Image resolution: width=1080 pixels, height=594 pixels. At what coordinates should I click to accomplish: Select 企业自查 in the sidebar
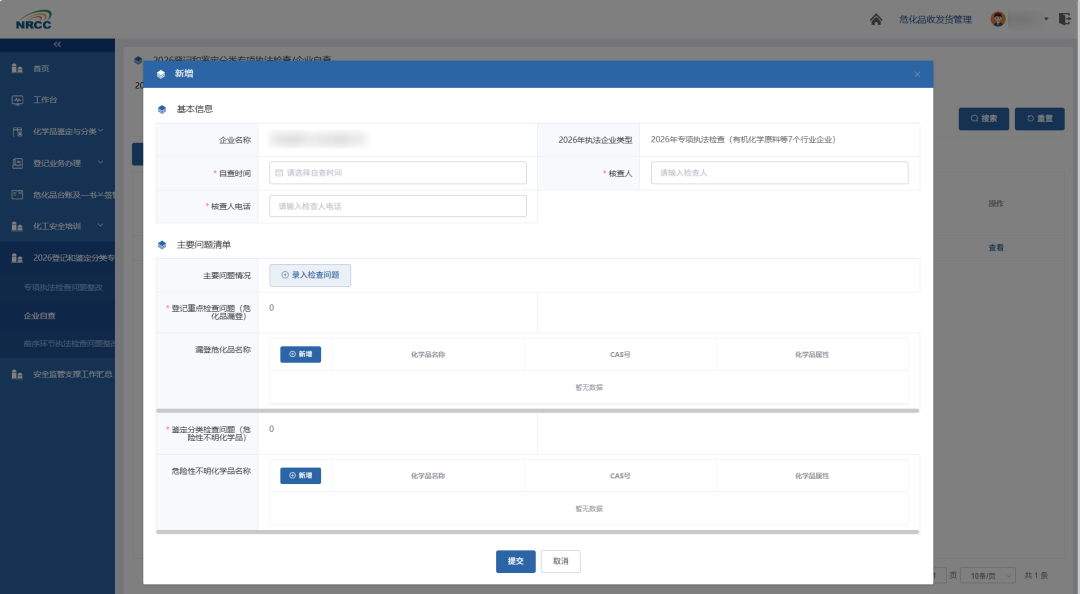coord(40,316)
